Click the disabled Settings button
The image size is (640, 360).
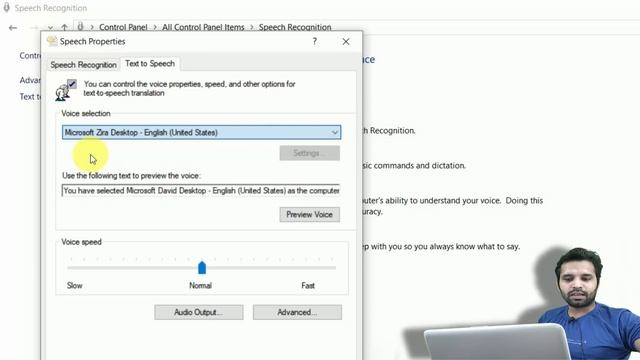(x=309, y=153)
